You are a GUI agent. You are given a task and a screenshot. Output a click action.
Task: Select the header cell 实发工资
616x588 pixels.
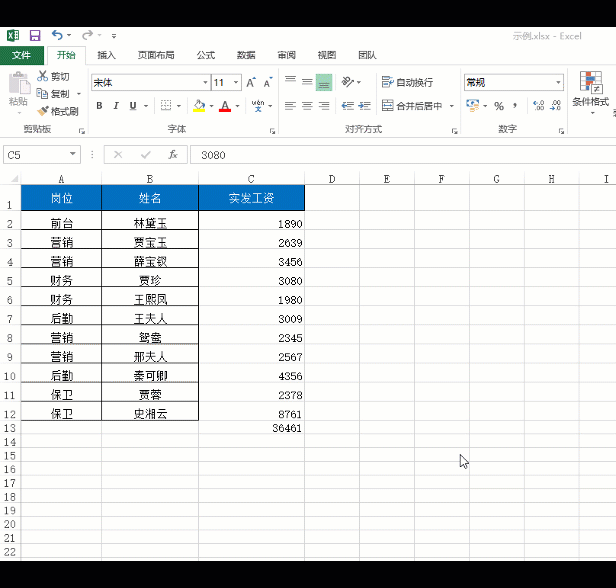pos(251,198)
